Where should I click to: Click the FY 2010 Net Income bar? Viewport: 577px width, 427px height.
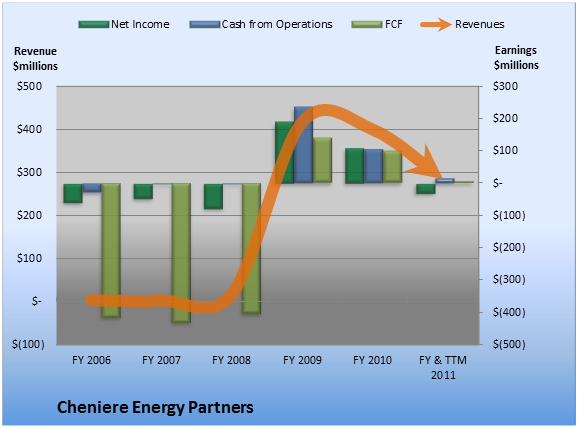(x=355, y=166)
